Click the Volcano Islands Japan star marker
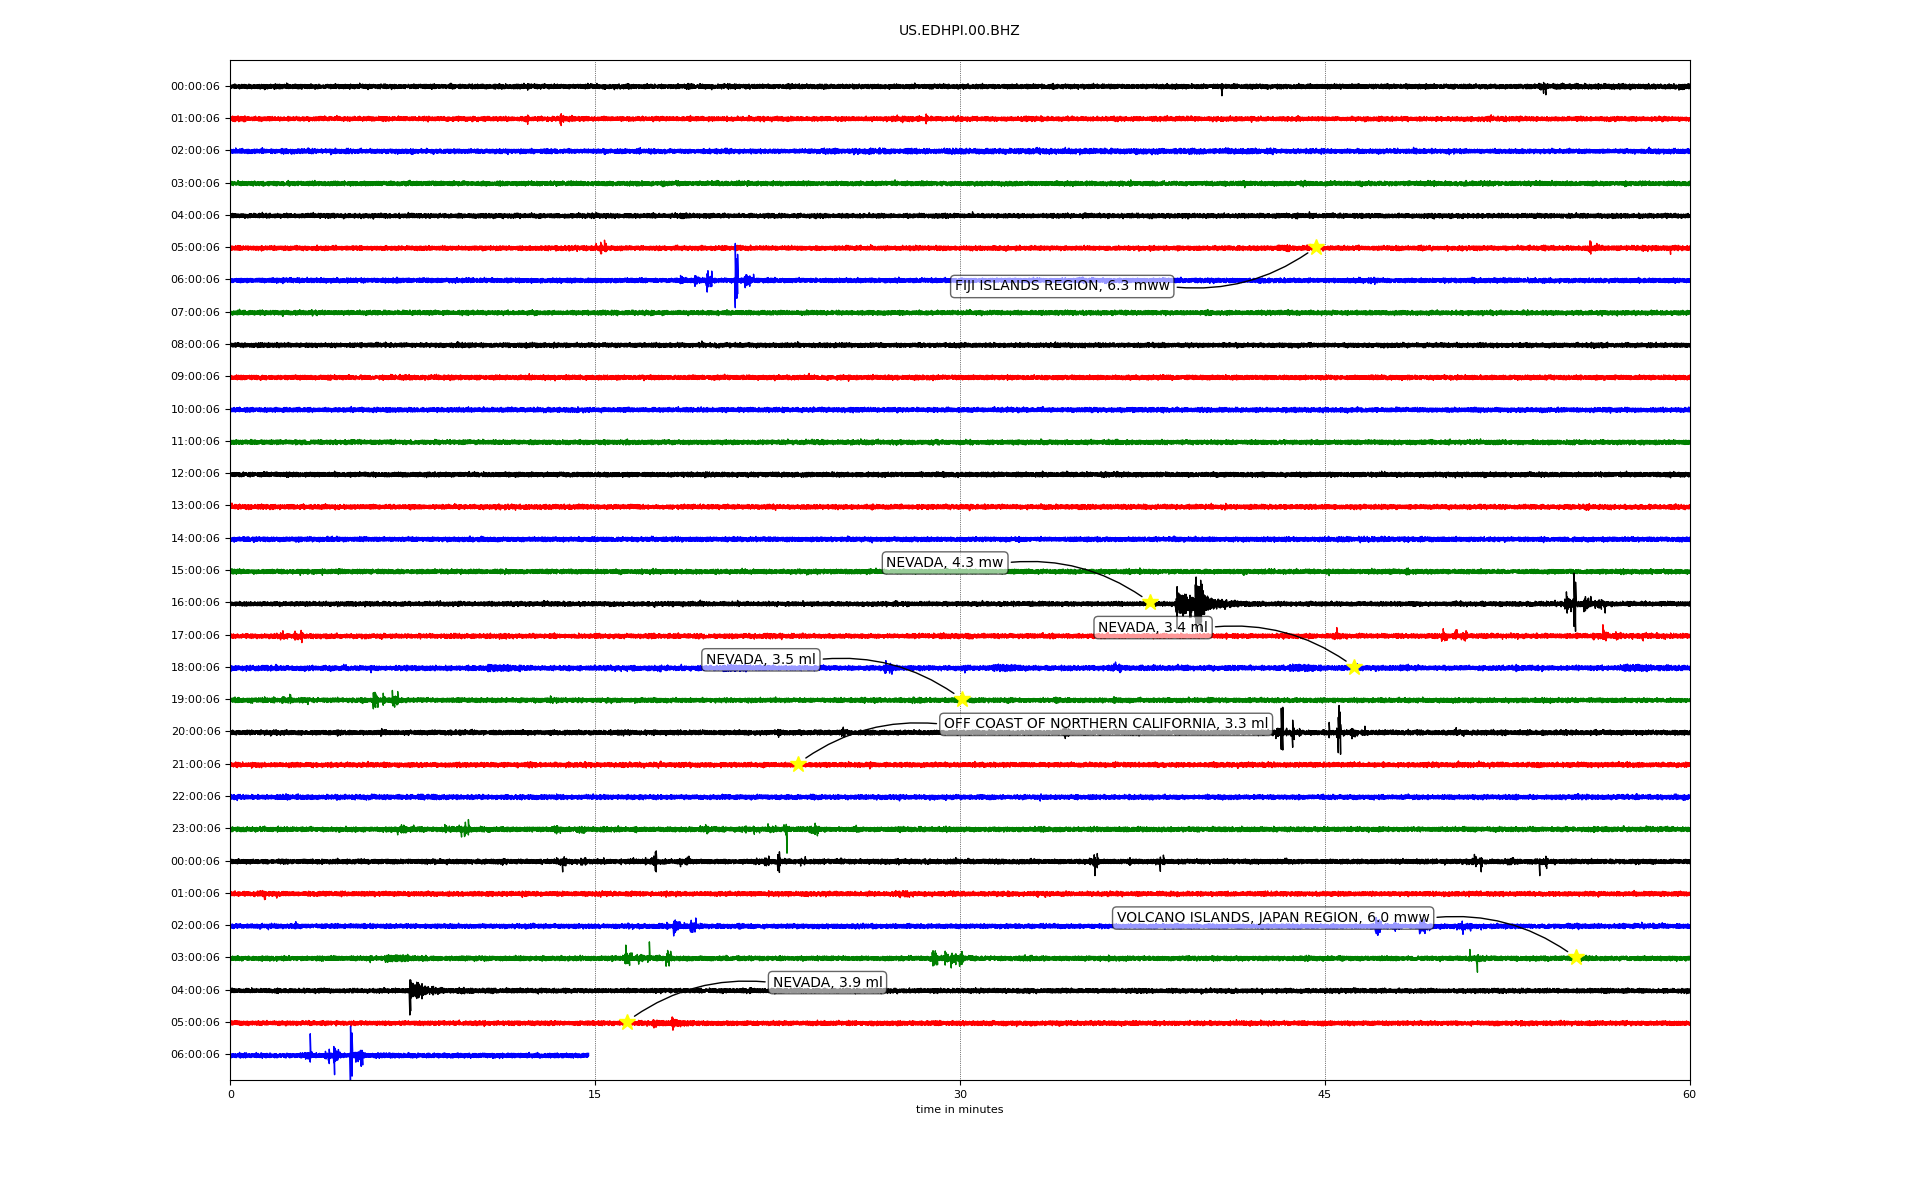The height and width of the screenshot is (1200, 1920). coord(1576,957)
